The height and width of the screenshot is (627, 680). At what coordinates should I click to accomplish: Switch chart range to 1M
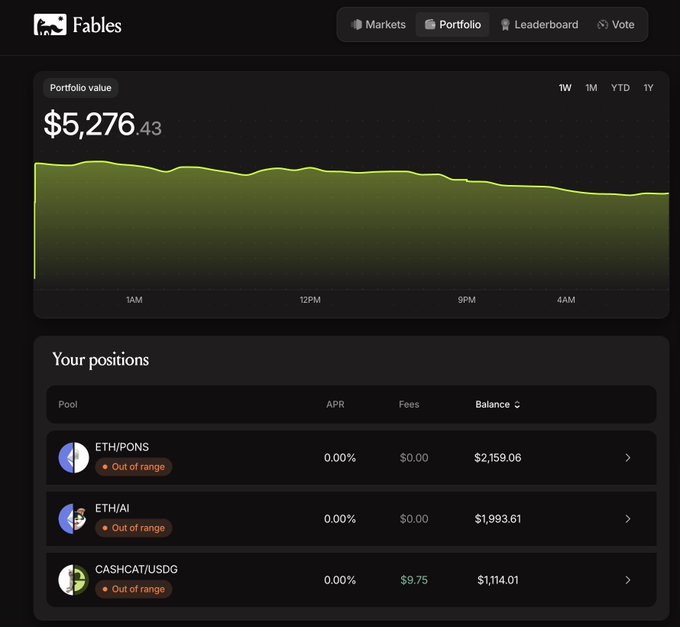click(x=591, y=88)
